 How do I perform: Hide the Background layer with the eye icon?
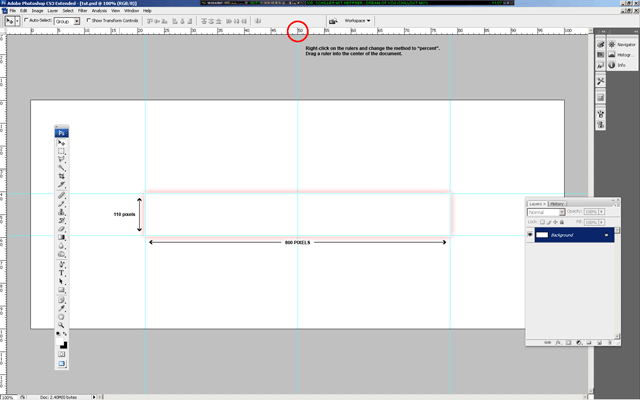pyautogui.click(x=530, y=235)
